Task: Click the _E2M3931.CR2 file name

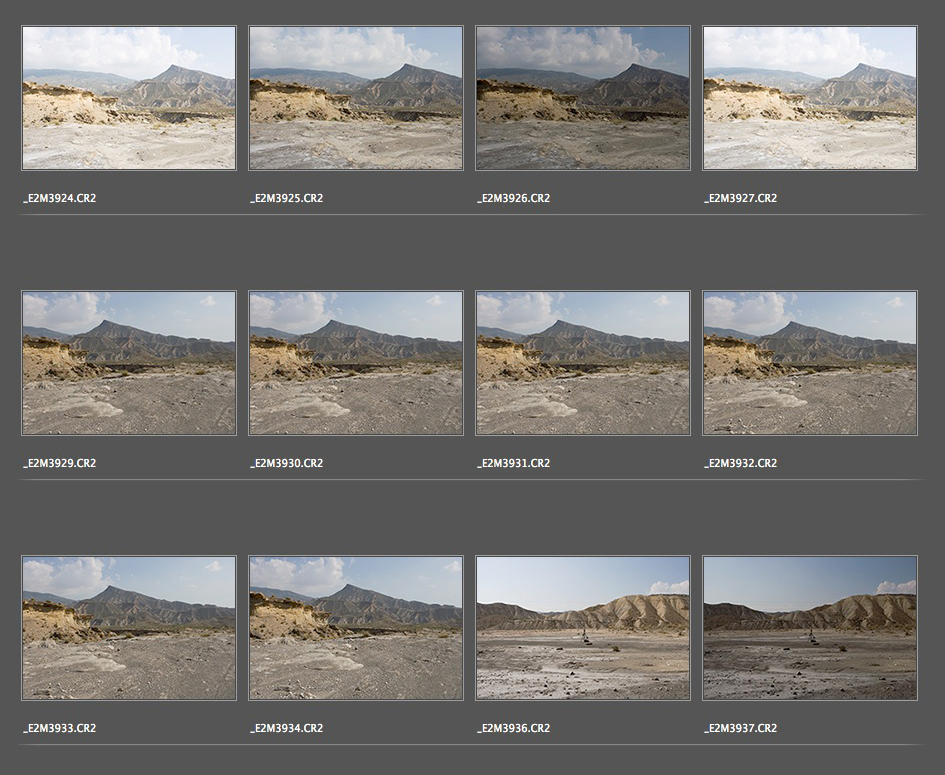Action: (514, 464)
